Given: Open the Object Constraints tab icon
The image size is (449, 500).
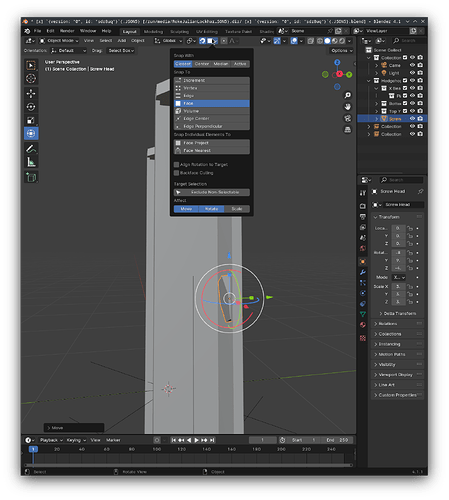Looking at the screenshot, I should pyautogui.click(x=363, y=304).
